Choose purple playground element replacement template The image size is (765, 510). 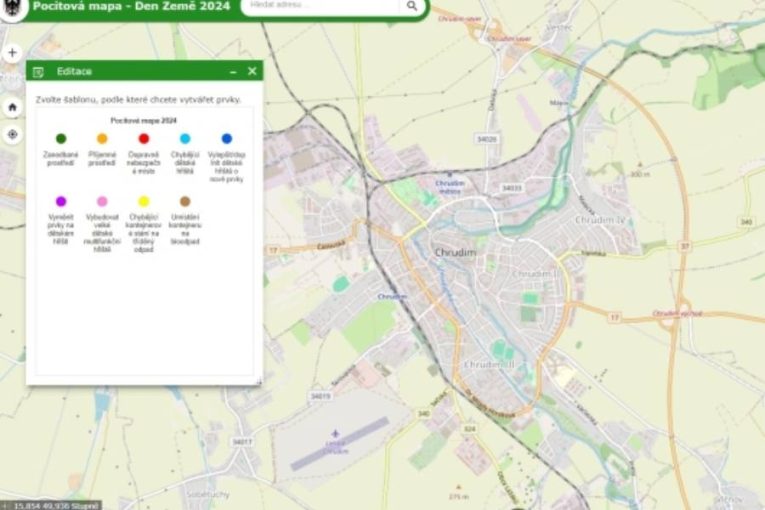pos(61,201)
